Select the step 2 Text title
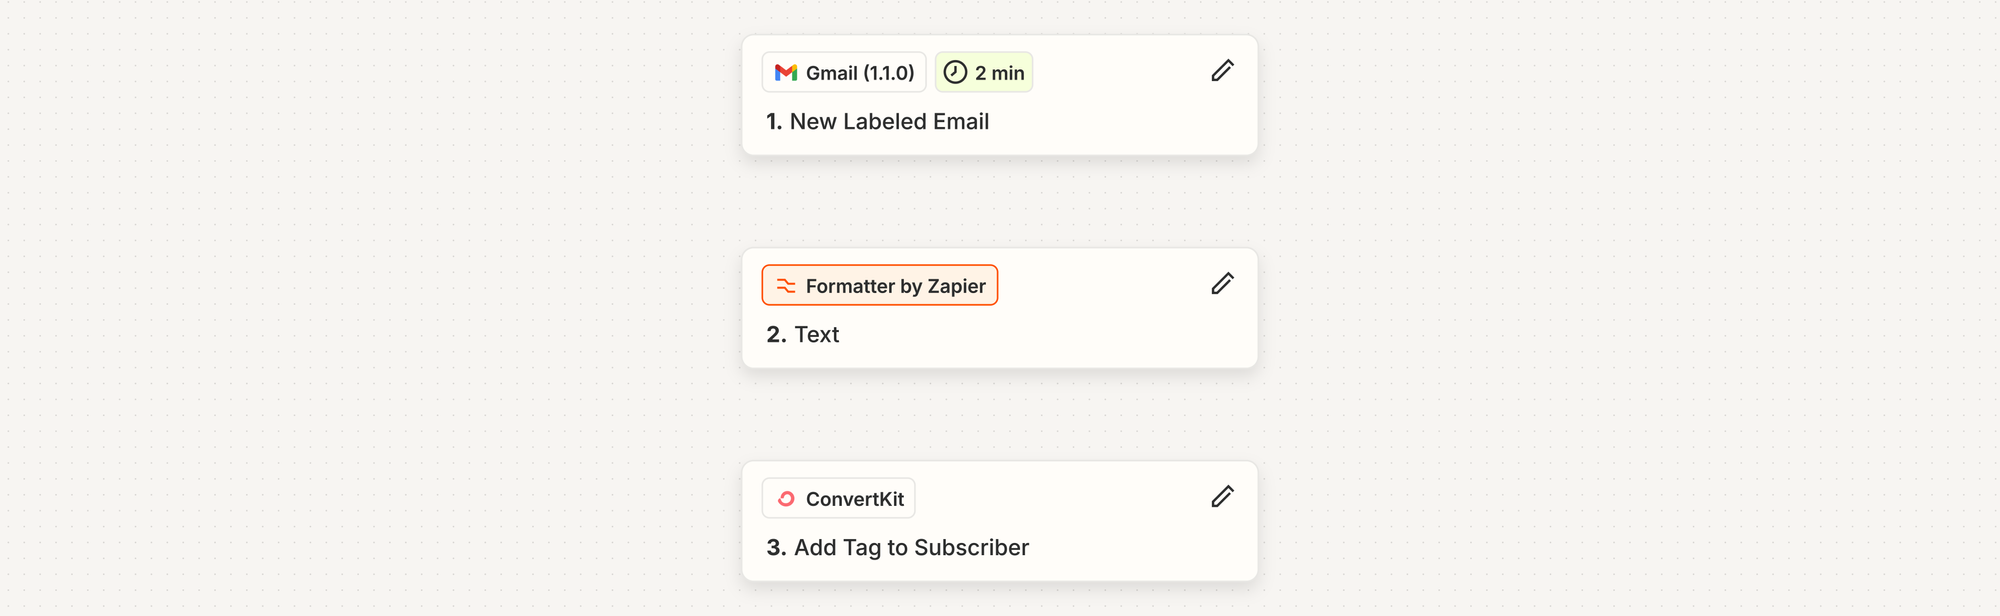Screen dimensions: 2000x616 coord(802,334)
